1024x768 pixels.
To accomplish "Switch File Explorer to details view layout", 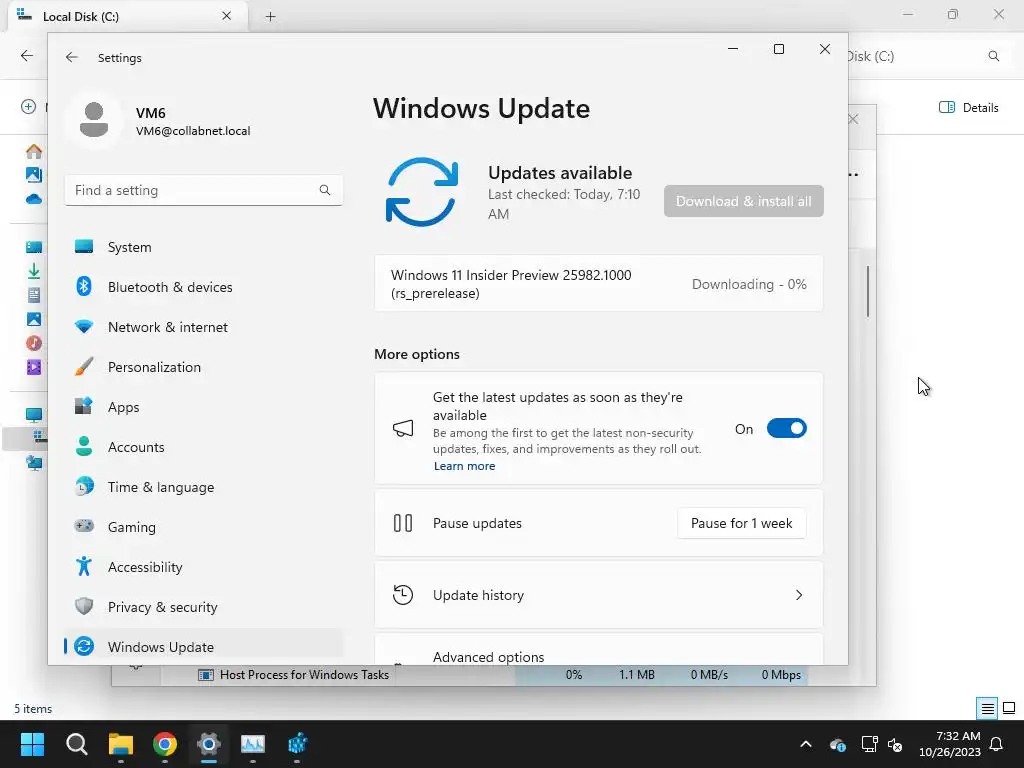I will click(x=987, y=708).
